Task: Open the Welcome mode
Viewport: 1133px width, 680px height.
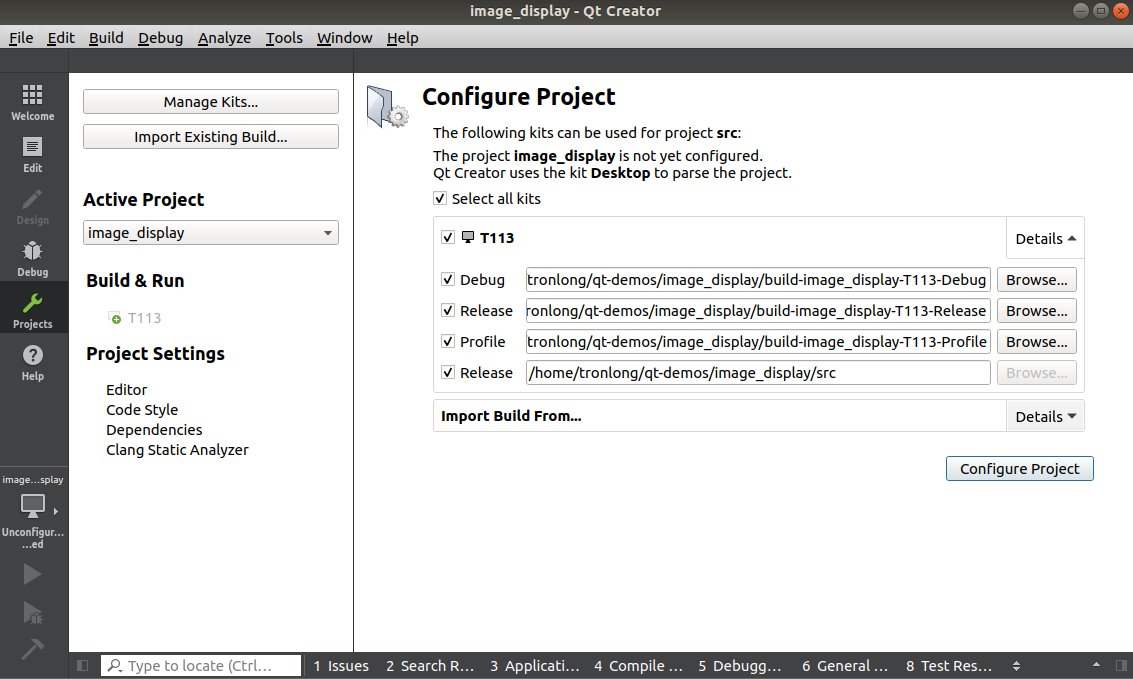Action: point(33,102)
